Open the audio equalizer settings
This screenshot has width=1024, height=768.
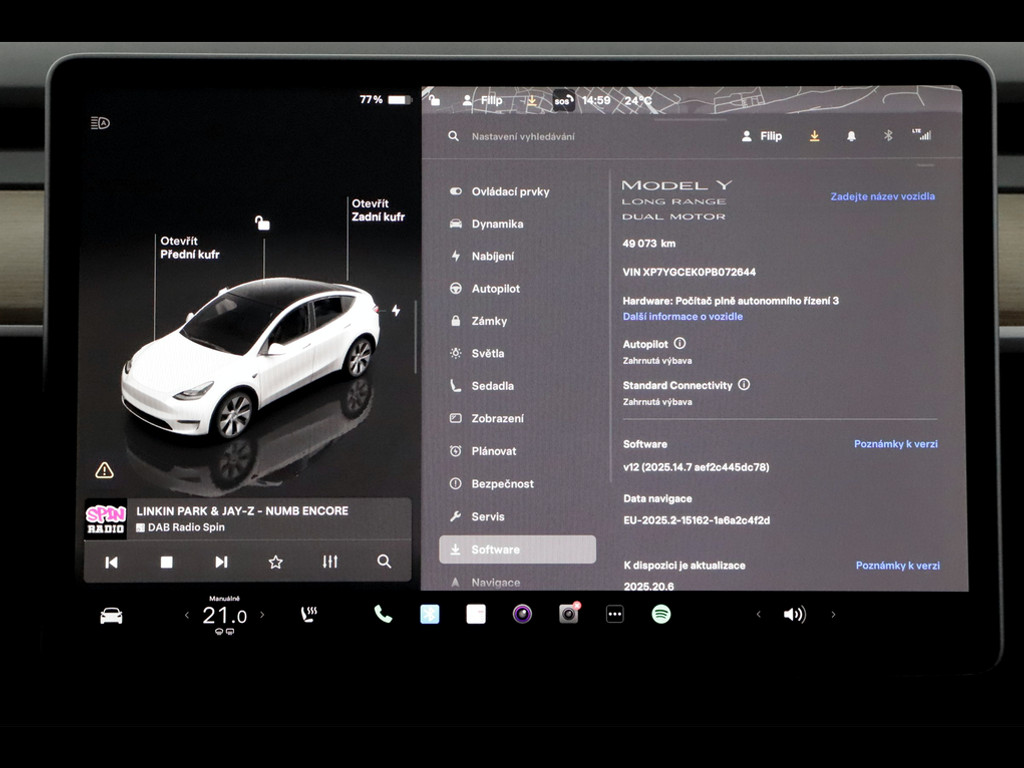click(330, 562)
